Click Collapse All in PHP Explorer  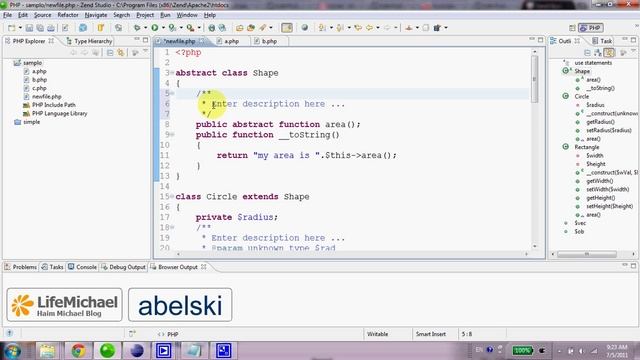(110, 53)
